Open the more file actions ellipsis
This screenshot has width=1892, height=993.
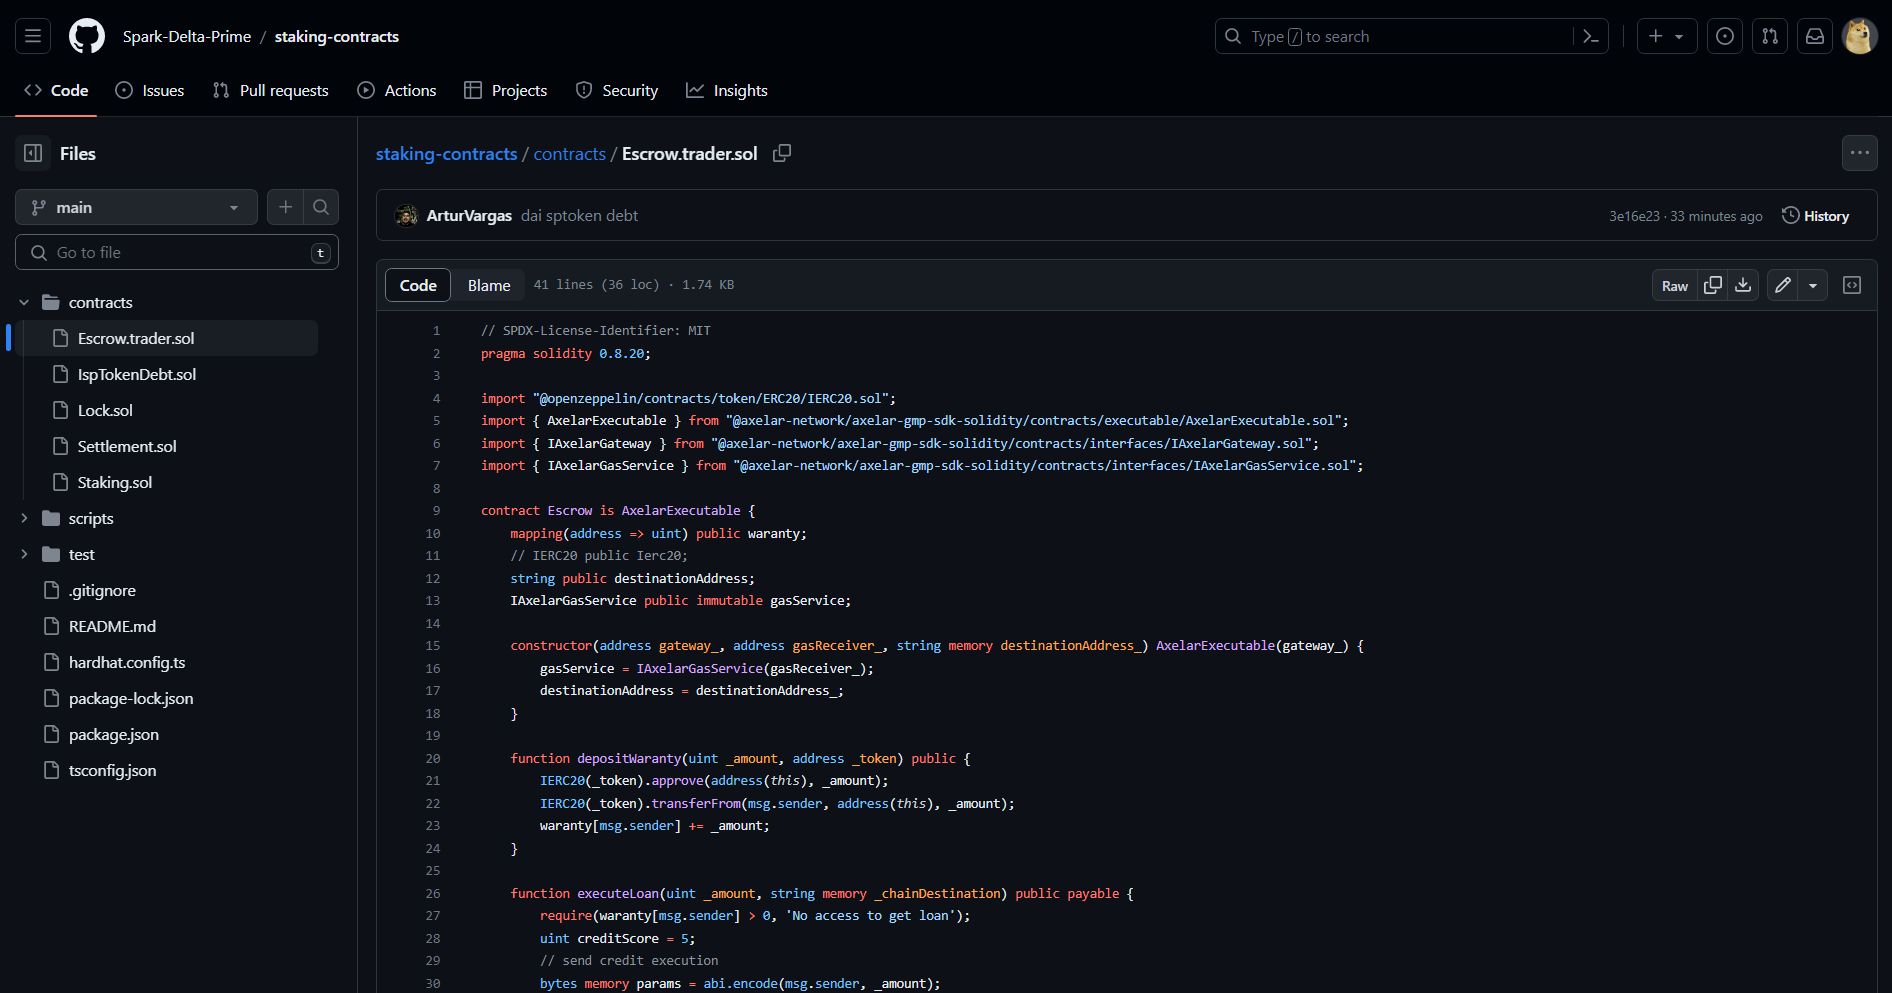coord(1859,153)
